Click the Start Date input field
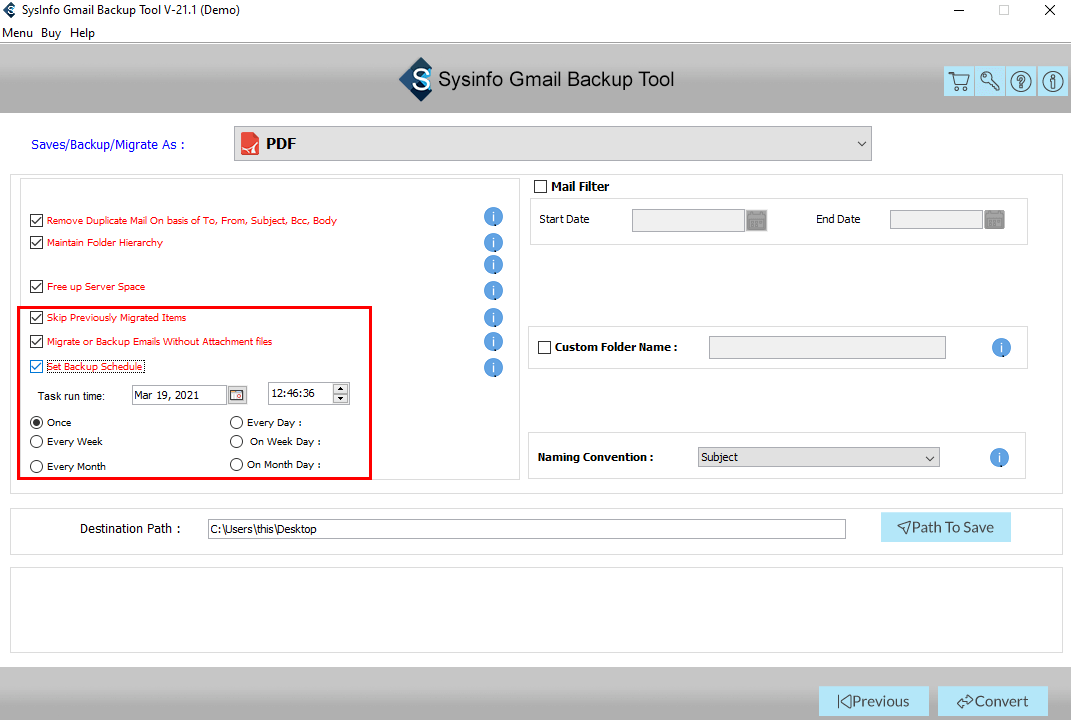 click(x=688, y=220)
